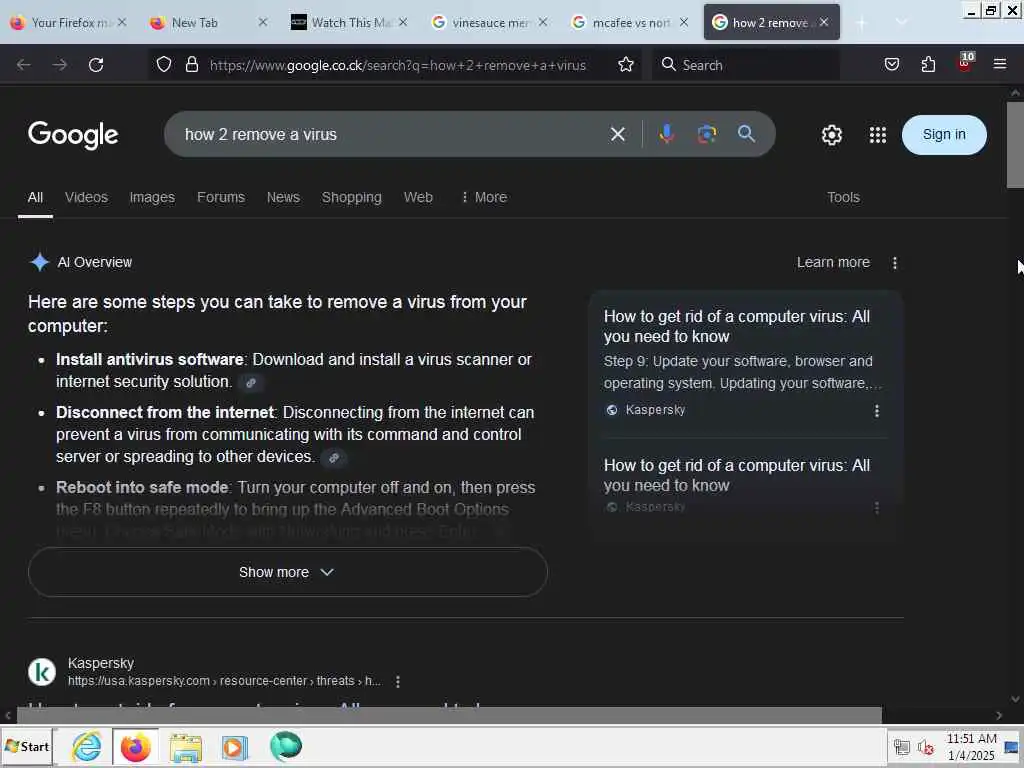Click the browser forward arrow
Image resolution: width=1024 pixels, height=768 pixels.
coord(59,65)
